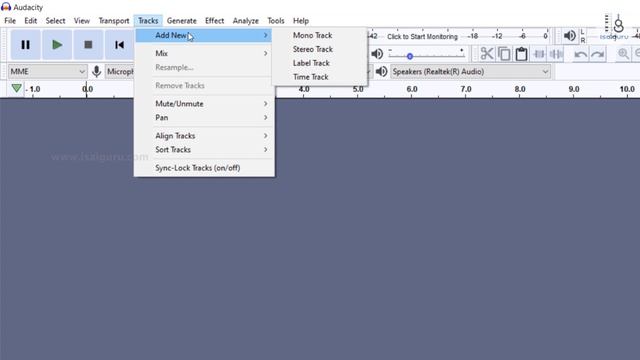Click the Audacity headphones logo icon
Image resolution: width=640 pixels, height=360 pixels.
[x=6, y=7]
